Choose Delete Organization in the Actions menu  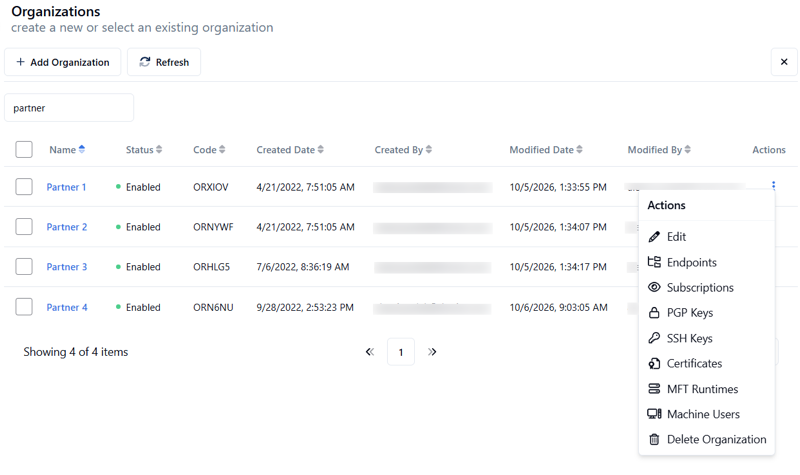tap(707, 439)
